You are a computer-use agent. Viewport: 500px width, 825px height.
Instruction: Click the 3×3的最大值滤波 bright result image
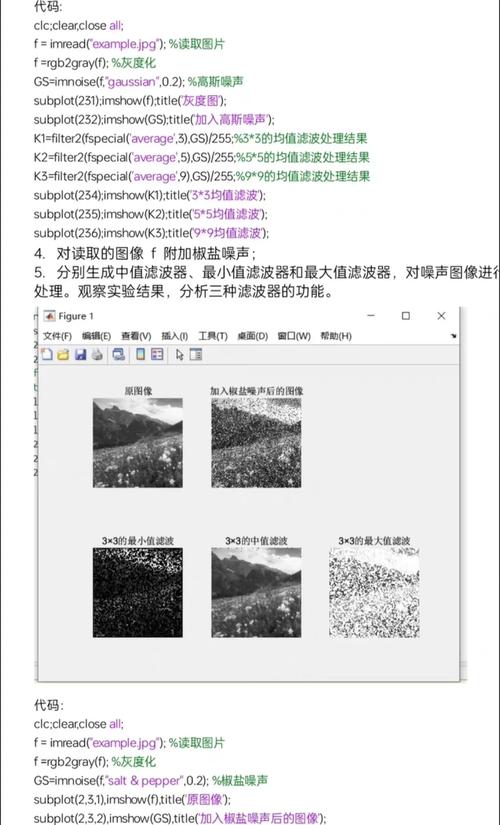pyautogui.click(x=374, y=592)
